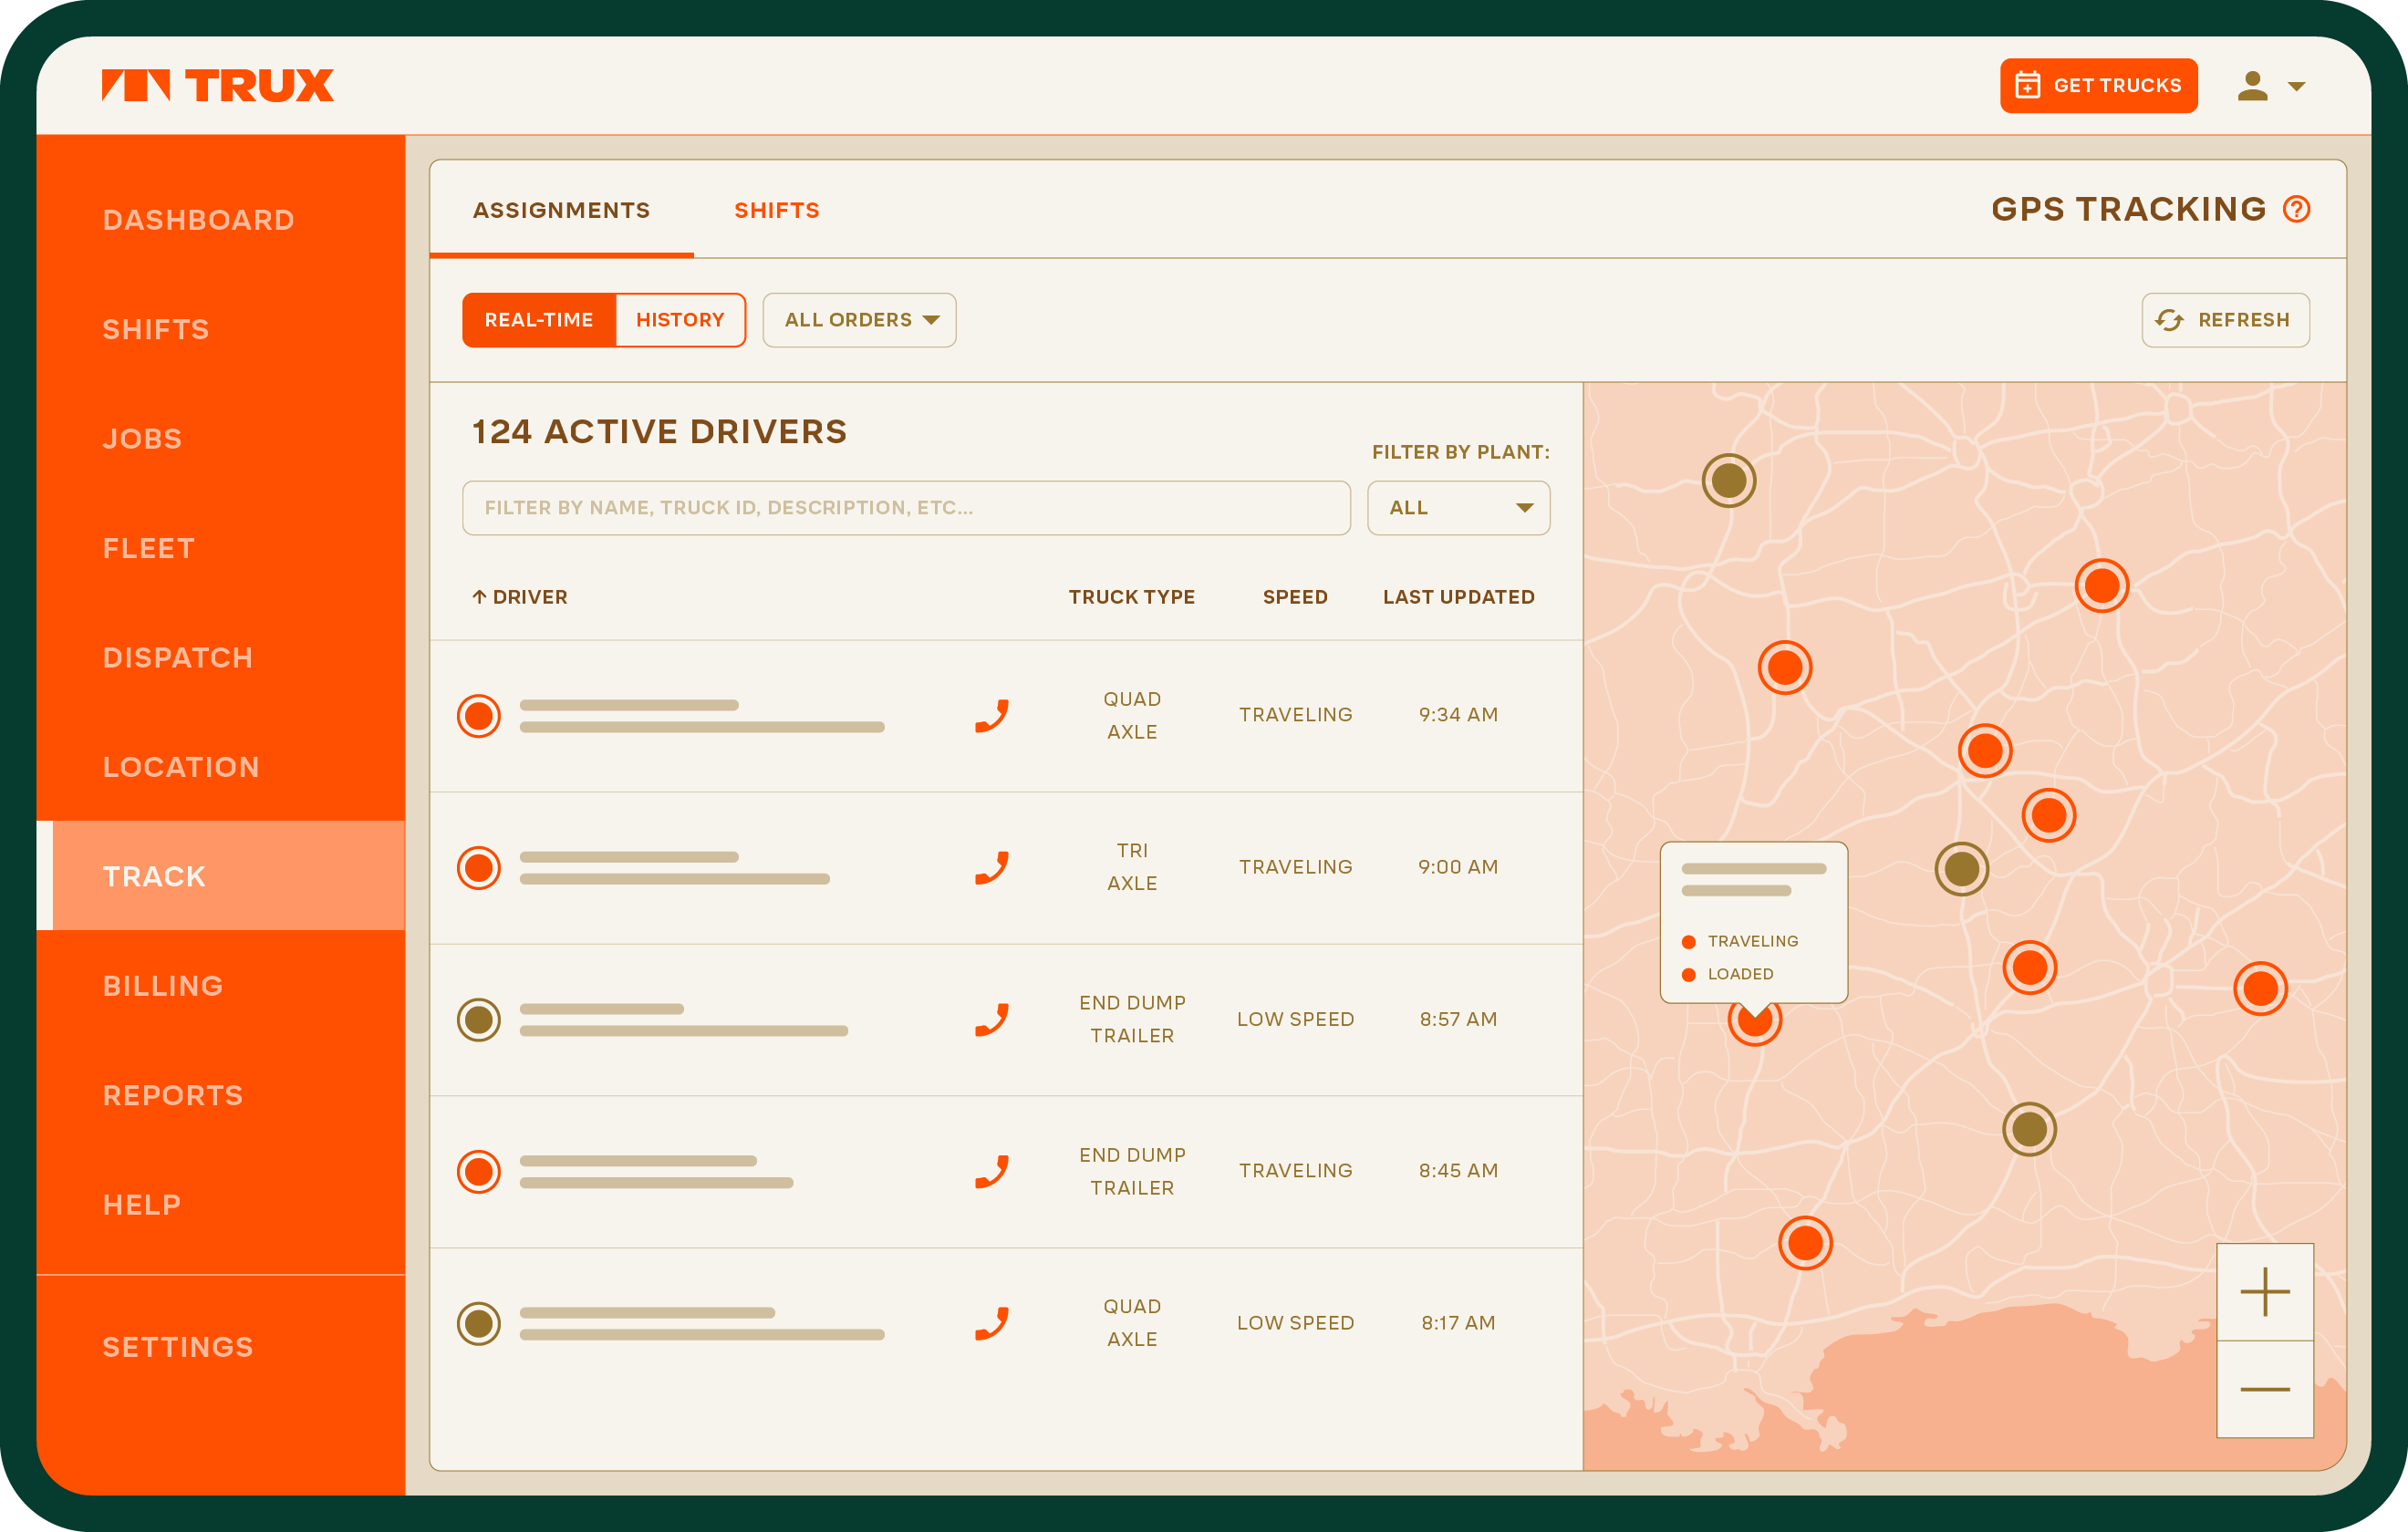
Task: Click phone icon in the 8:17 AM row
Action: point(991,1323)
